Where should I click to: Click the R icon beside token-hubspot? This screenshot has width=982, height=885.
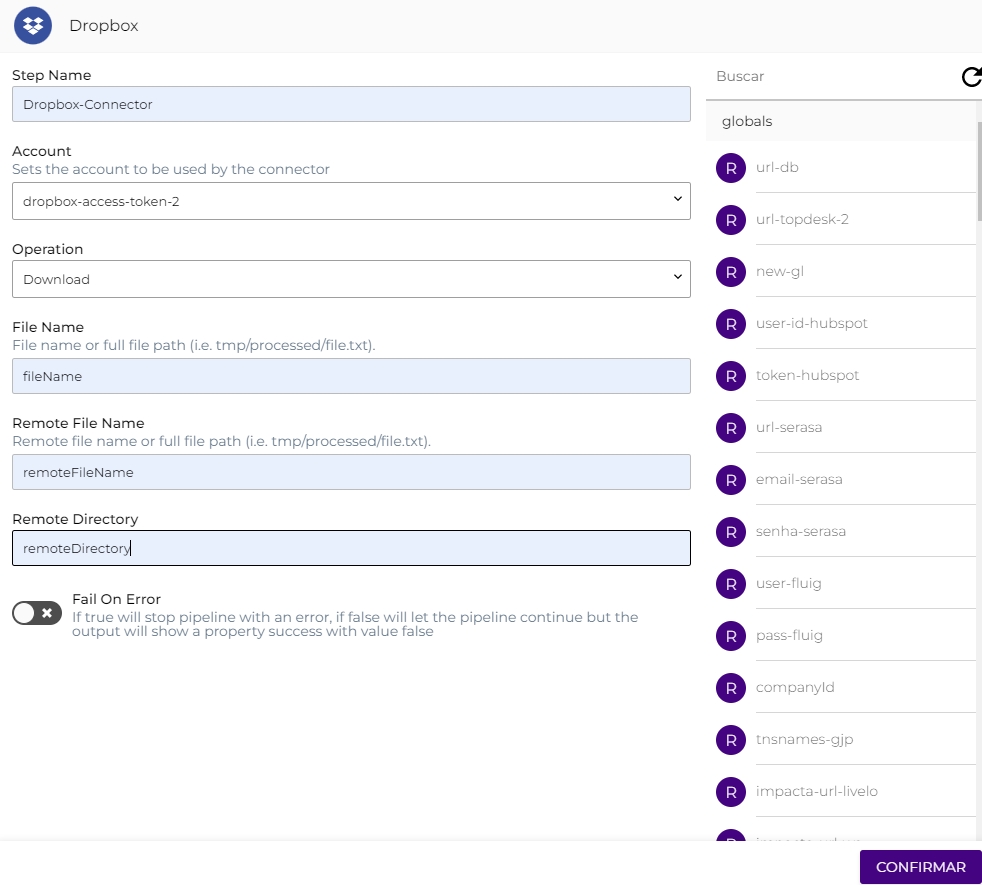732,376
